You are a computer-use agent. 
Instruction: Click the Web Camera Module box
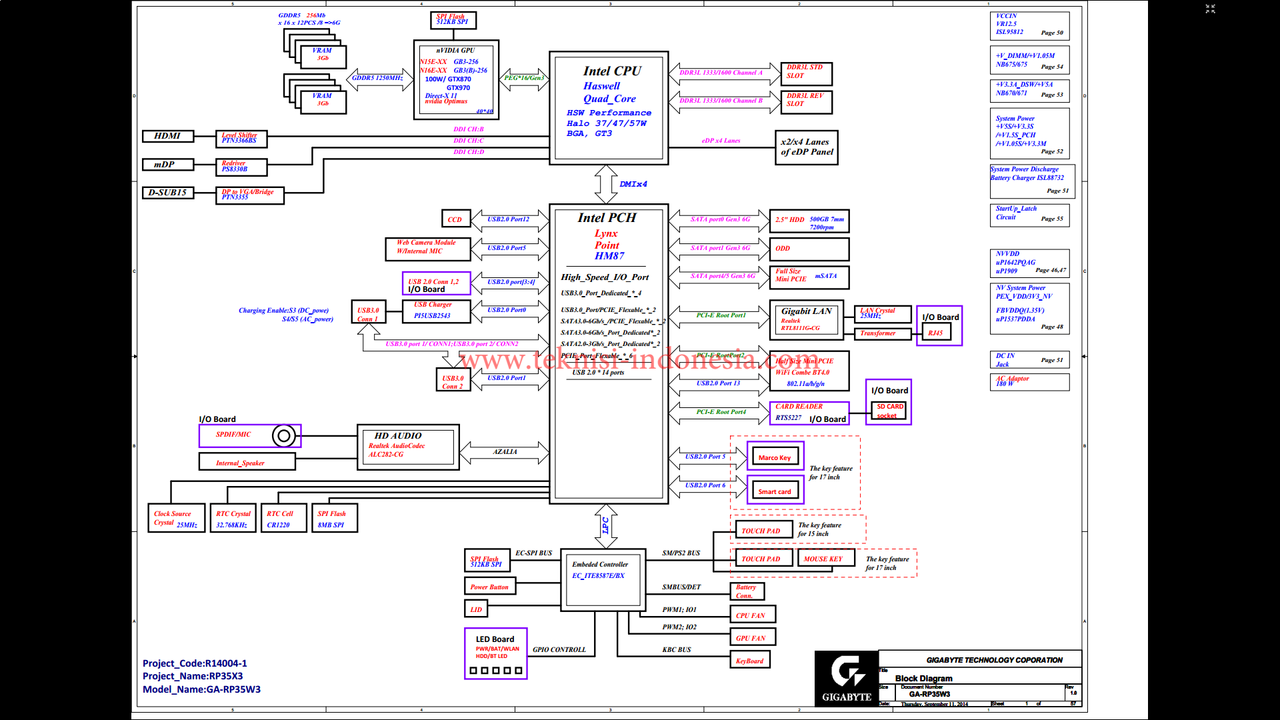click(427, 248)
